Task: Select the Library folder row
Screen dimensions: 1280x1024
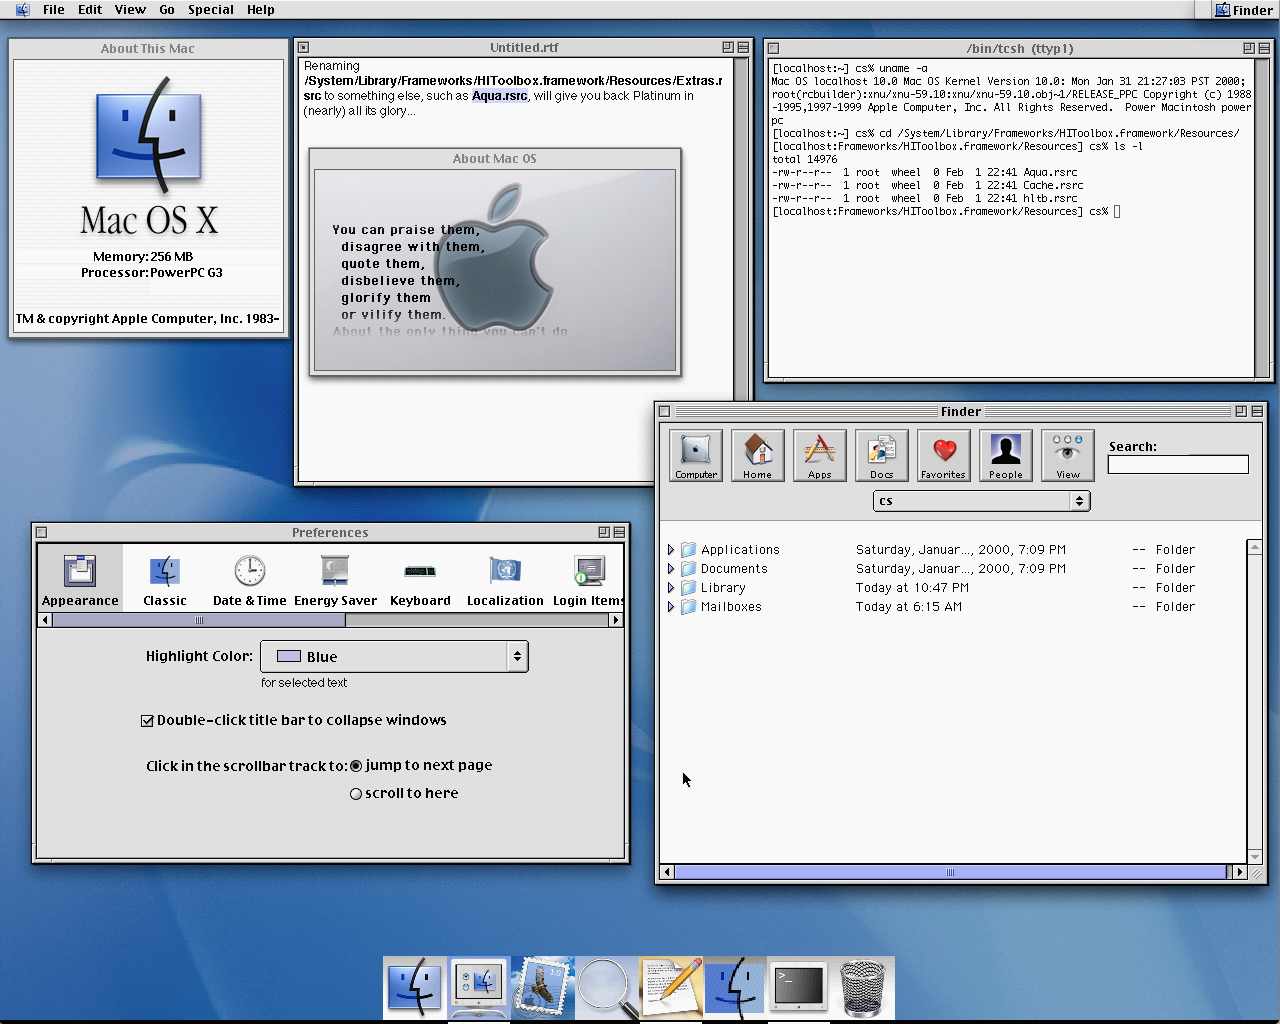Action: click(x=954, y=588)
